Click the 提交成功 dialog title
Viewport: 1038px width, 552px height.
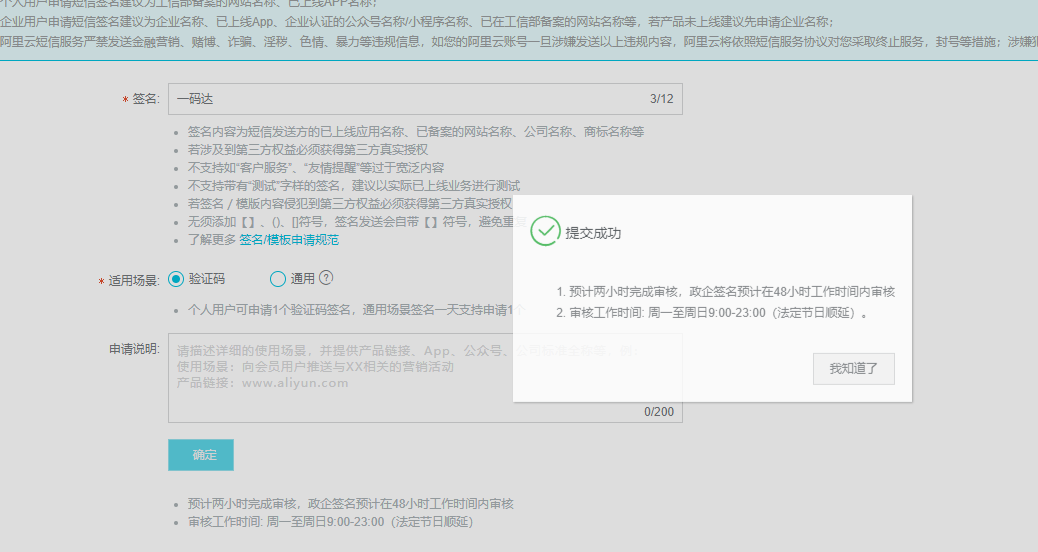coord(593,233)
